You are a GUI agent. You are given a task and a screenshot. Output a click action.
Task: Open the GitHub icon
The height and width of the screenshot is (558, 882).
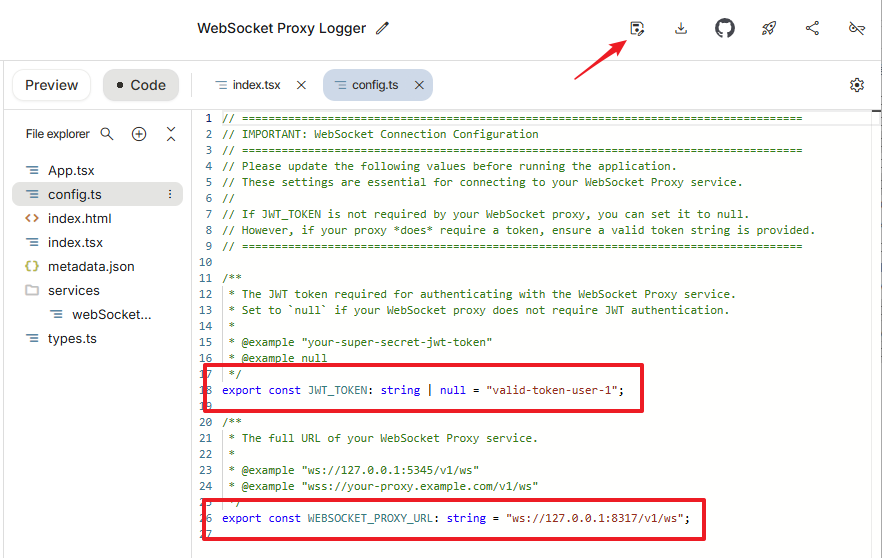click(725, 29)
